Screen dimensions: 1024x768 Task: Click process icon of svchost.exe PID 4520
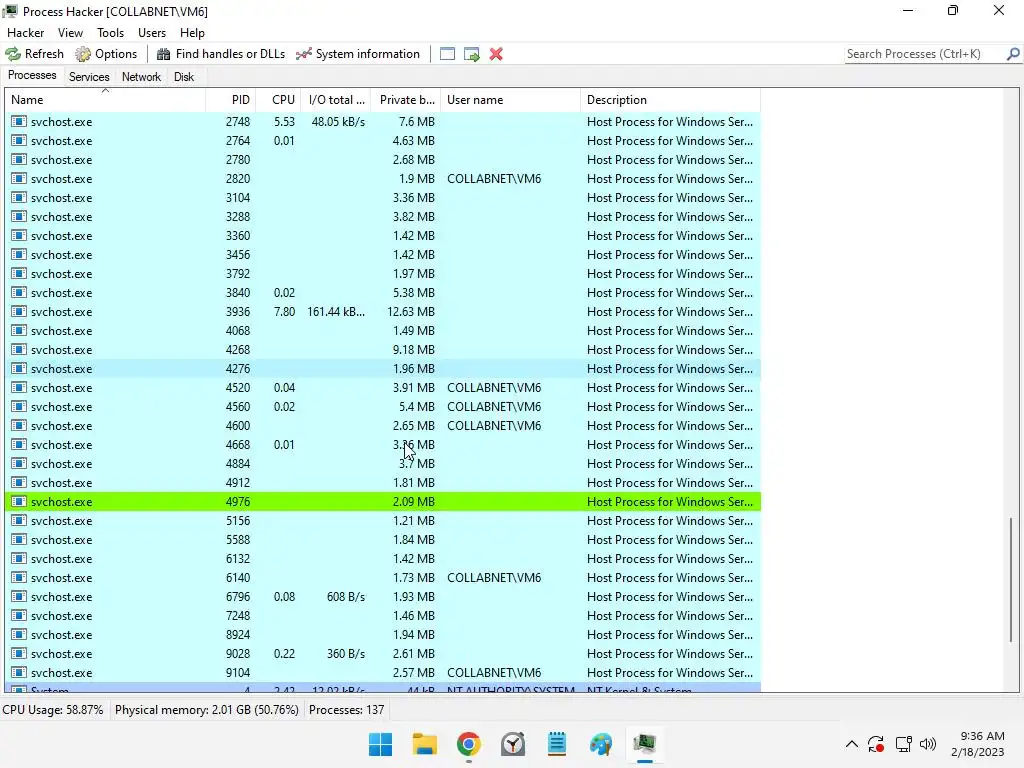19,387
